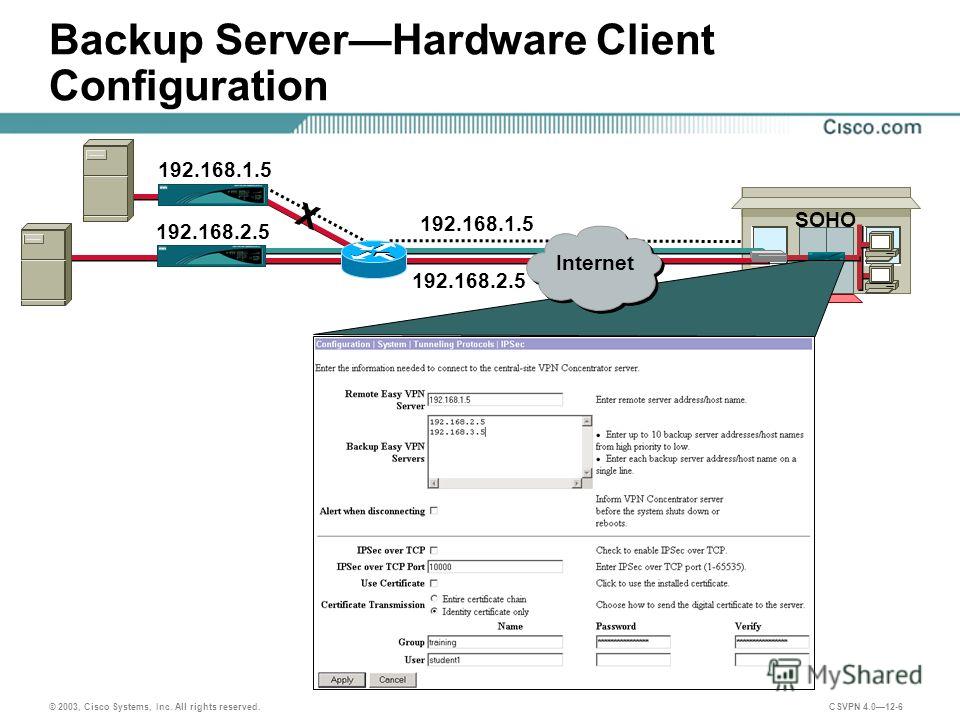960x720 pixels.
Task: Click the 192.168.1.5 label above the top concentrator
Action: click(x=214, y=170)
